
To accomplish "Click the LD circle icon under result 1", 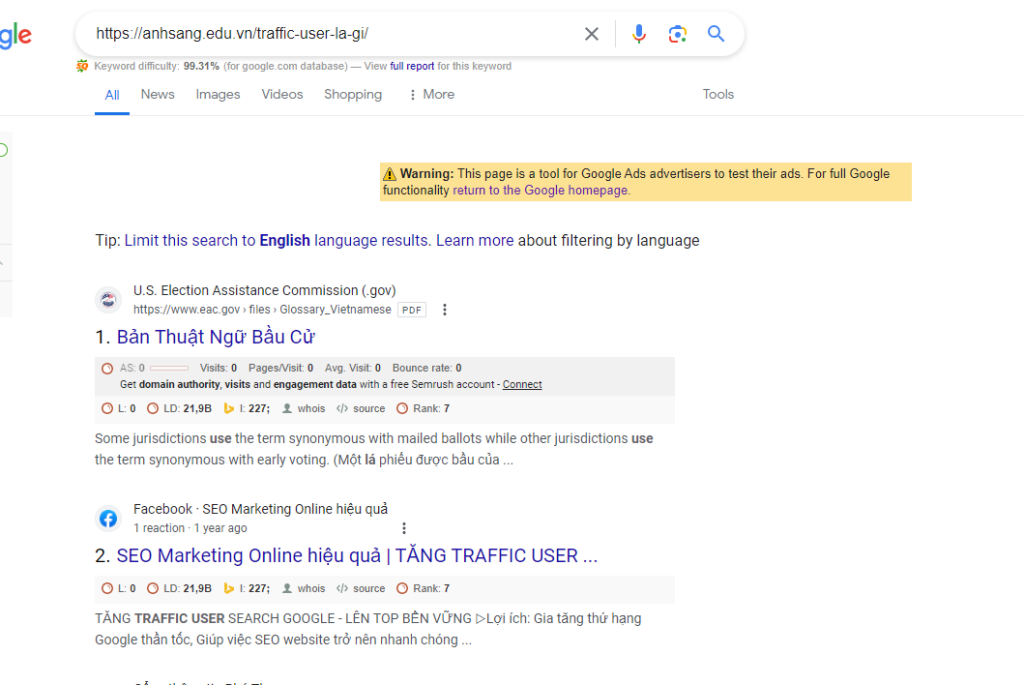I will 153,409.
